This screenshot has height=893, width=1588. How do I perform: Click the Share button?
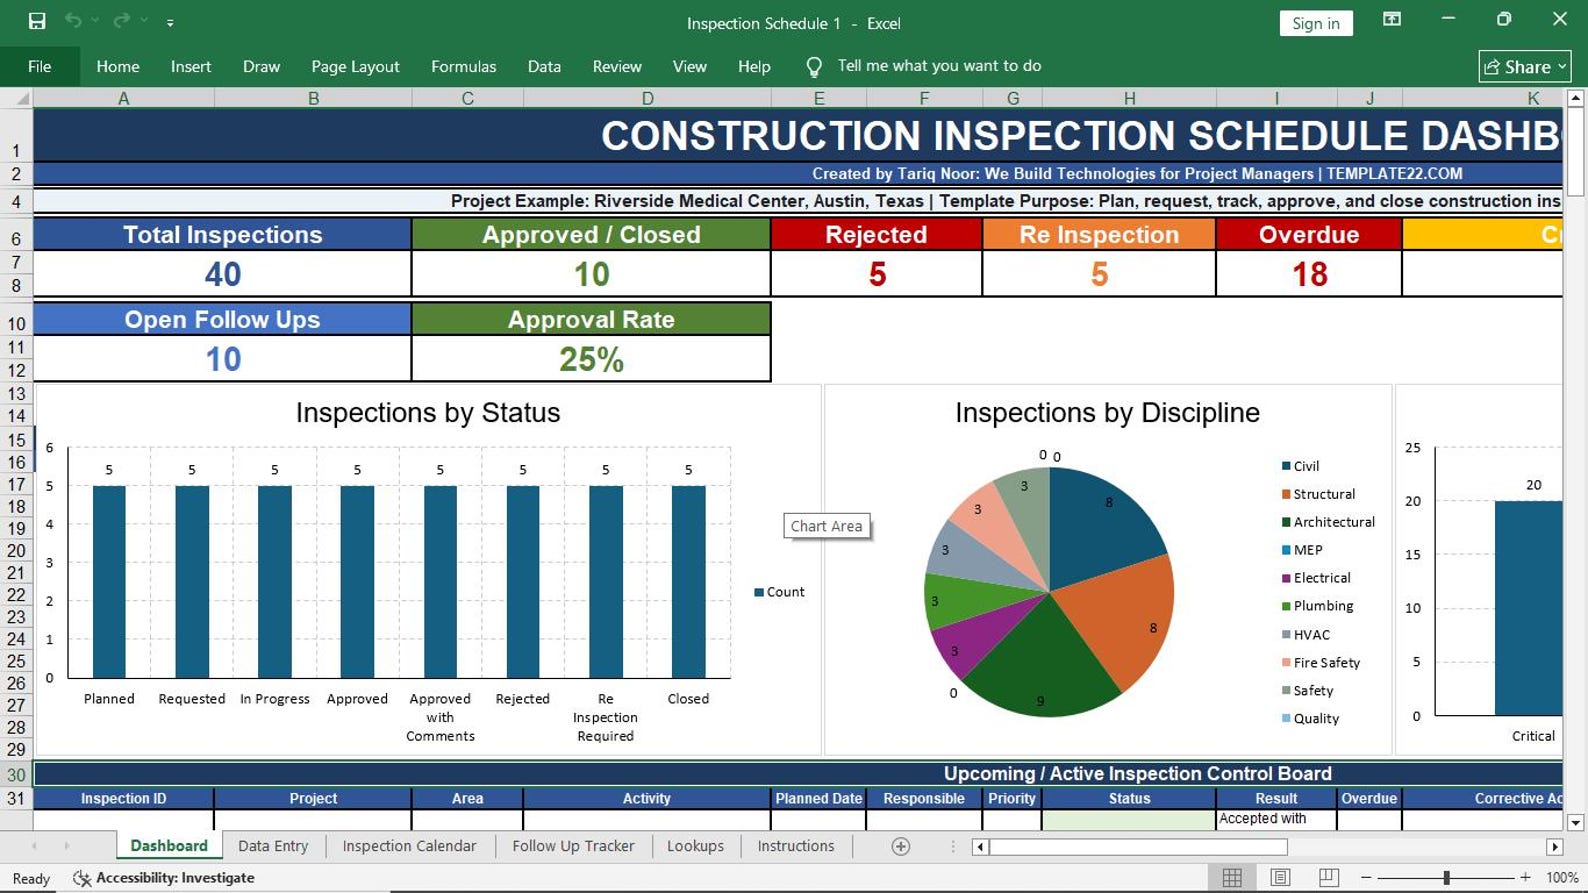click(x=1524, y=67)
